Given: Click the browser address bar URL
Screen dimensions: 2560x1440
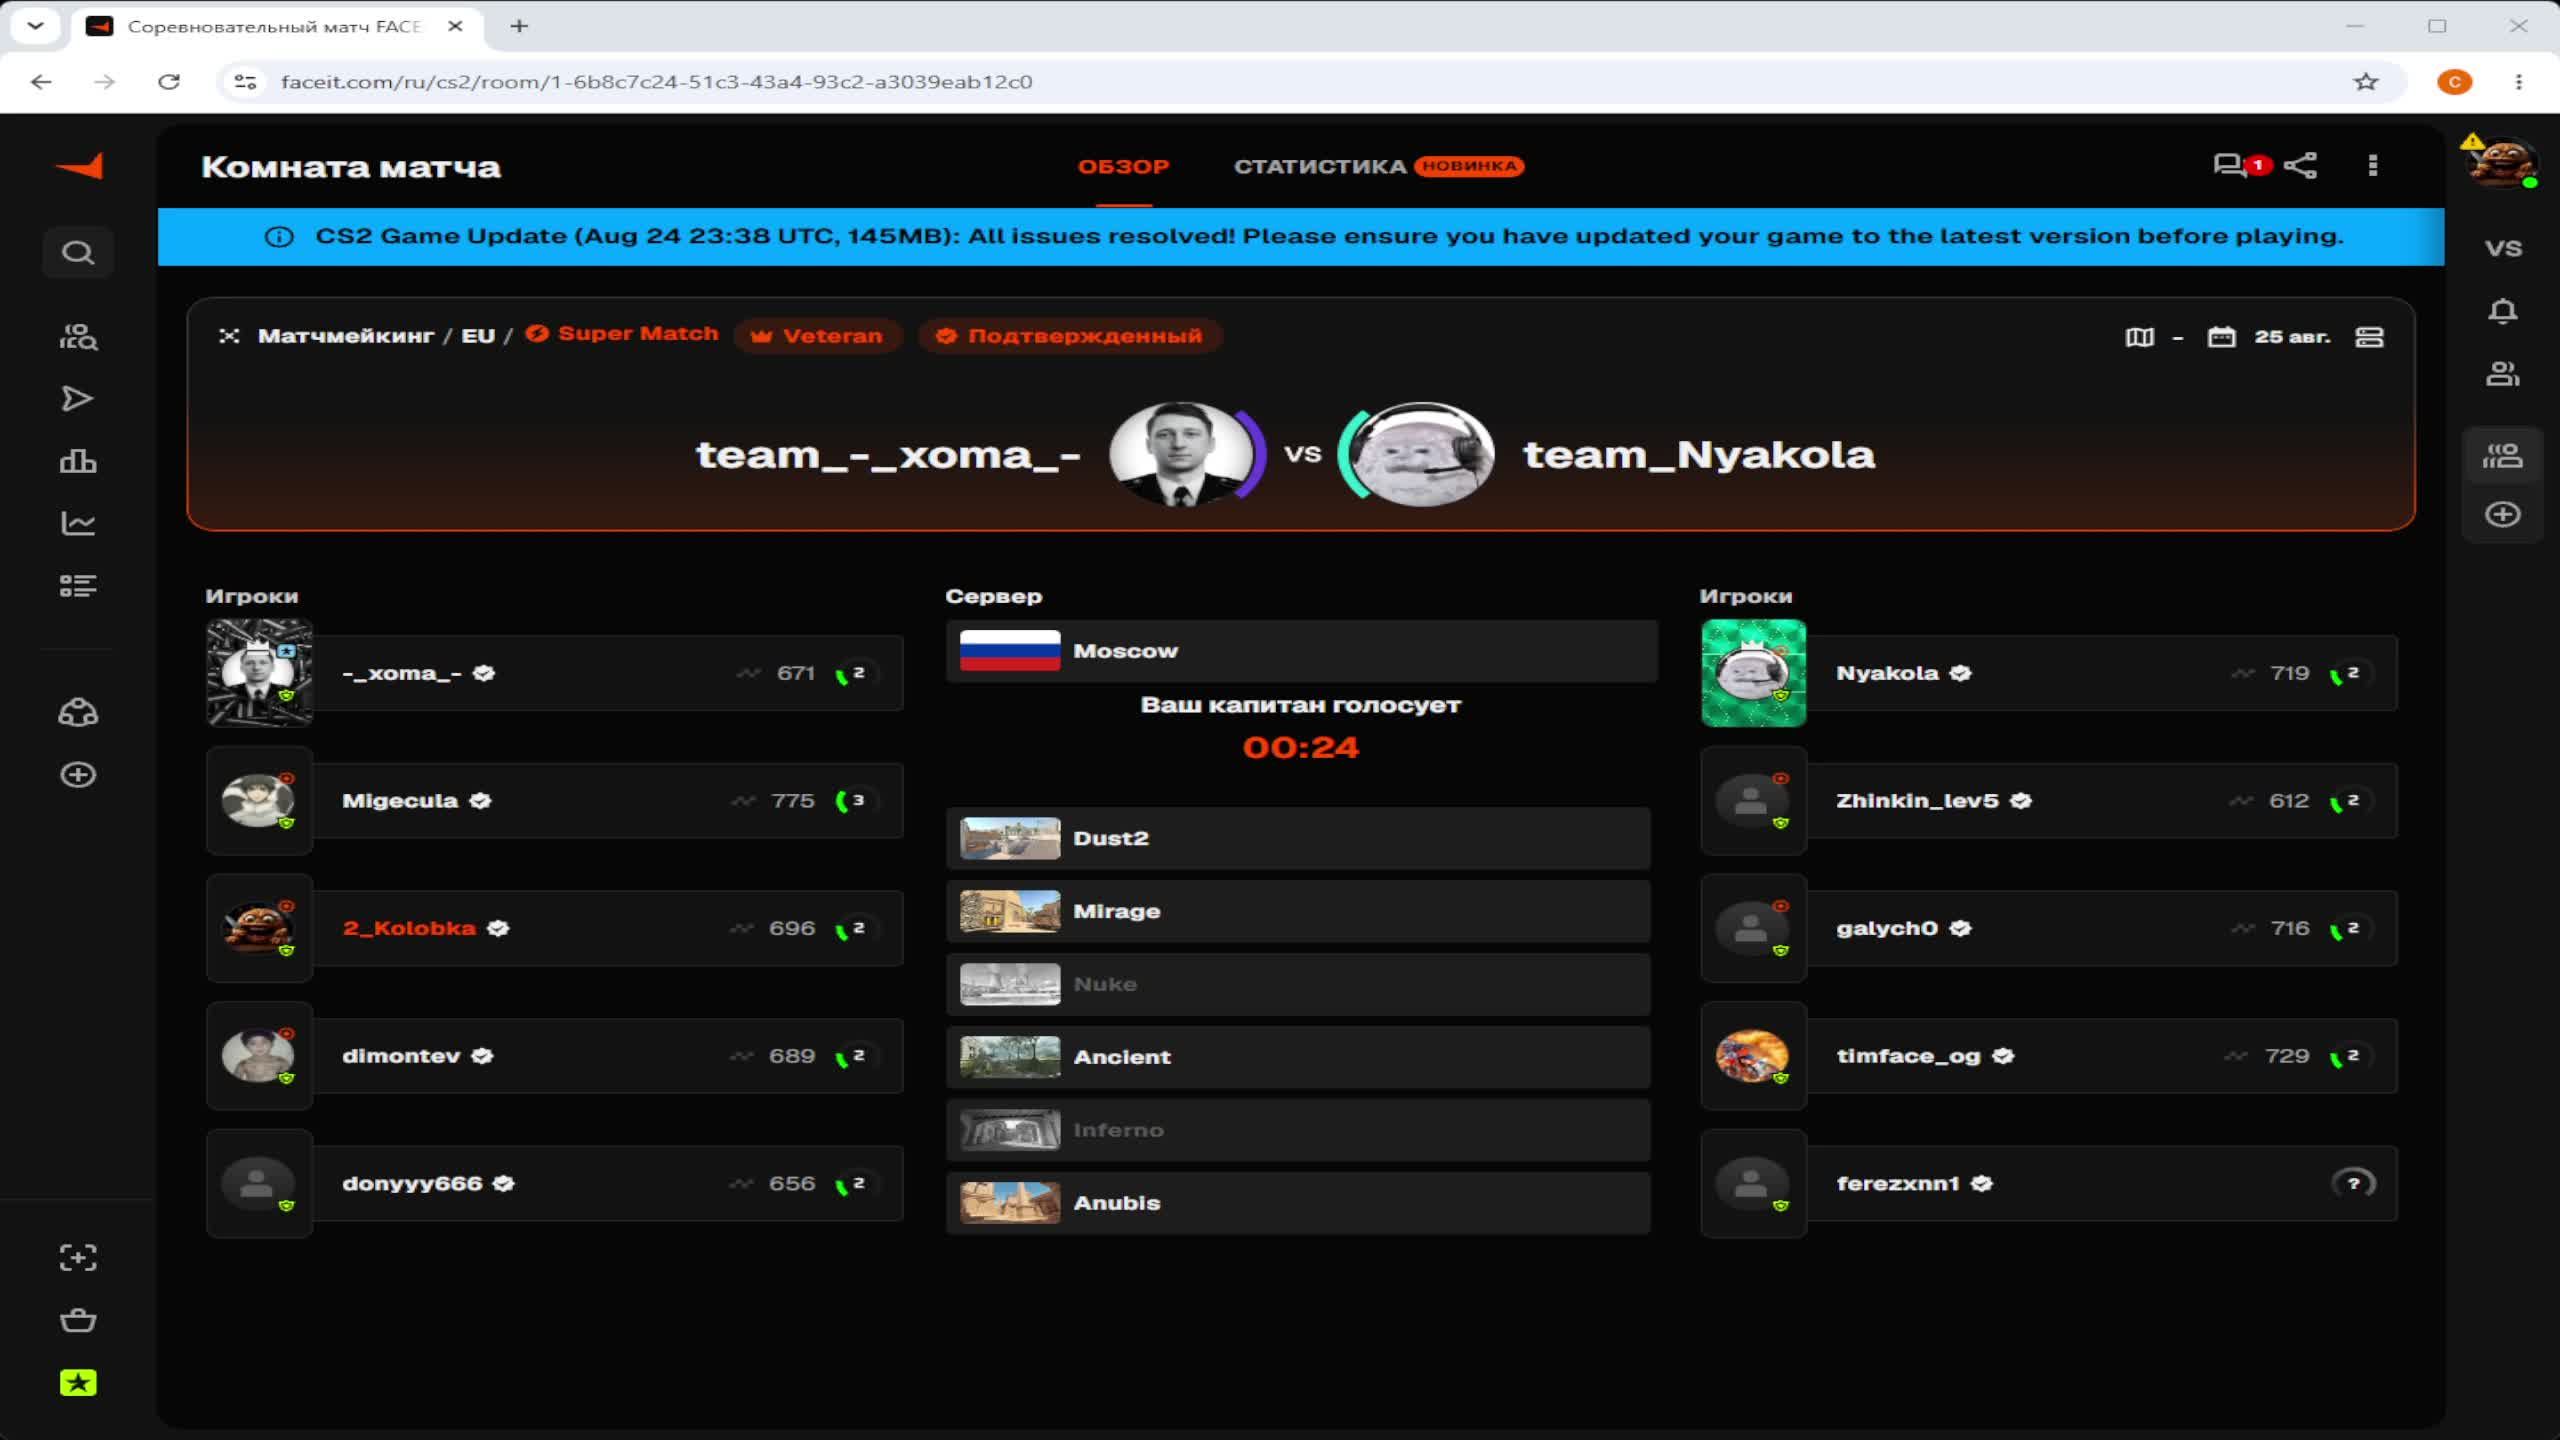Looking at the screenshot, I should (x=656, y=82).
